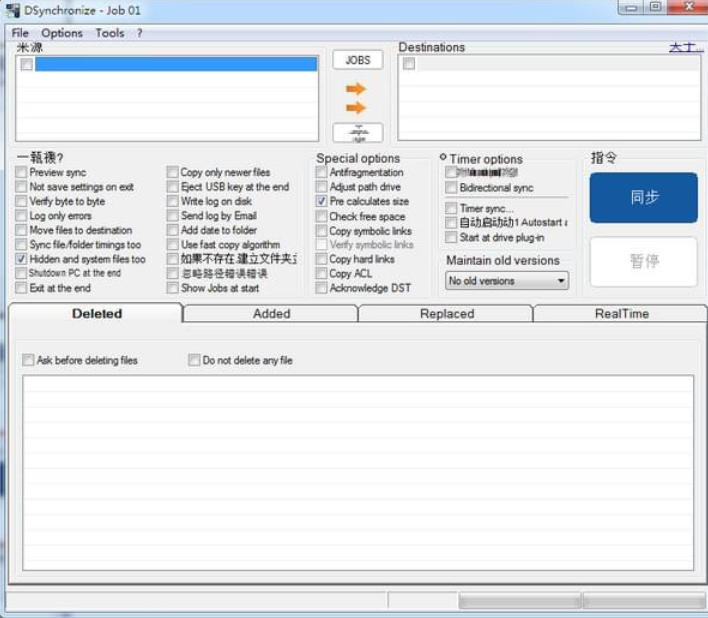This screenshot has width=708, height=618.
Task: Enable Write log on disk
Action: coord(172,201)
